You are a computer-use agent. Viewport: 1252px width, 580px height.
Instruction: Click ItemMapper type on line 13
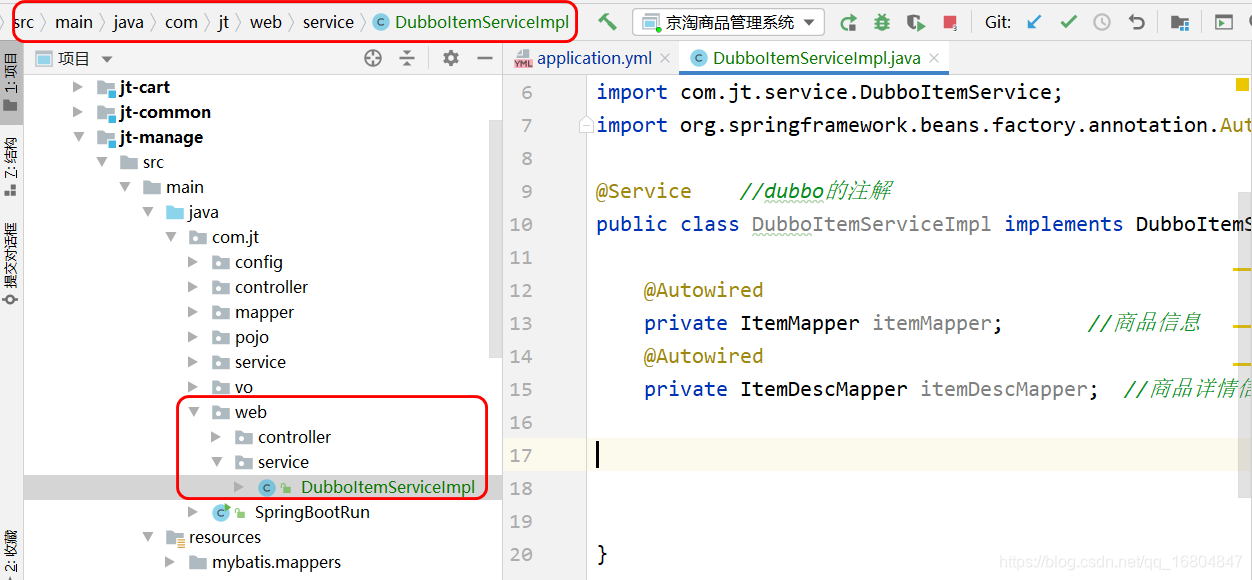(x=799, y=323)
